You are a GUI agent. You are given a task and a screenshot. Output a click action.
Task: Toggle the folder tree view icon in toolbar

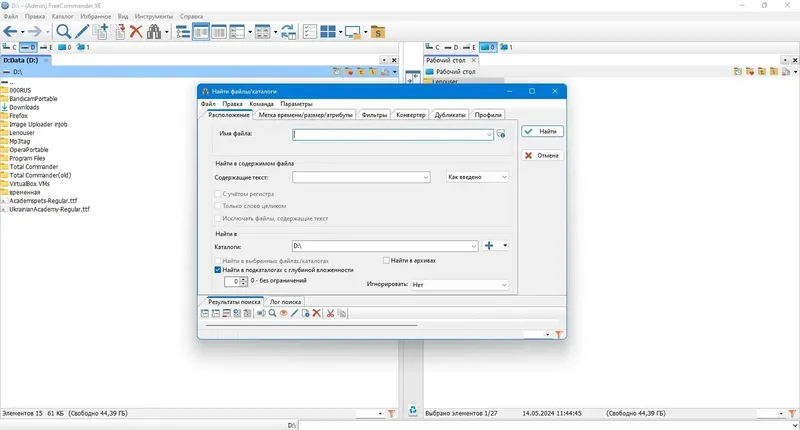point(183,32)
